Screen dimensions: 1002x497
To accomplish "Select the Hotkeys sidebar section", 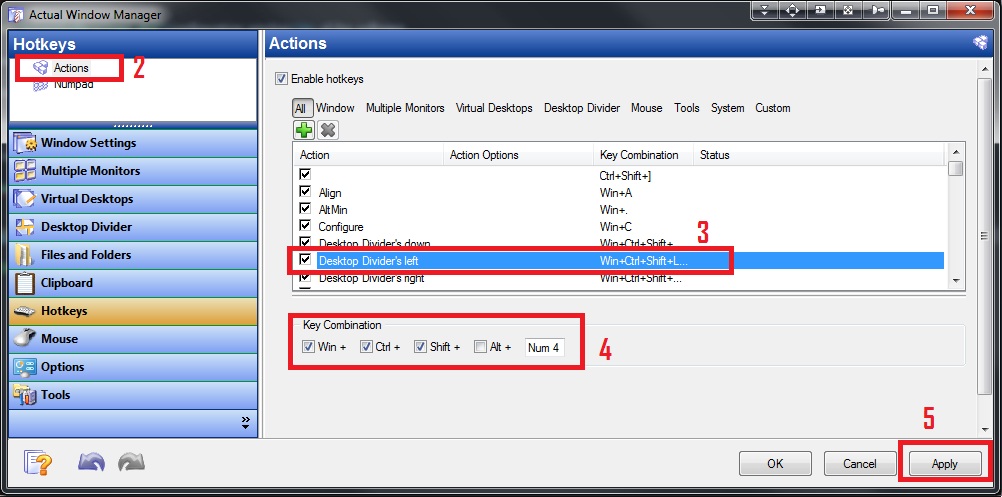I will pos(134,311).
